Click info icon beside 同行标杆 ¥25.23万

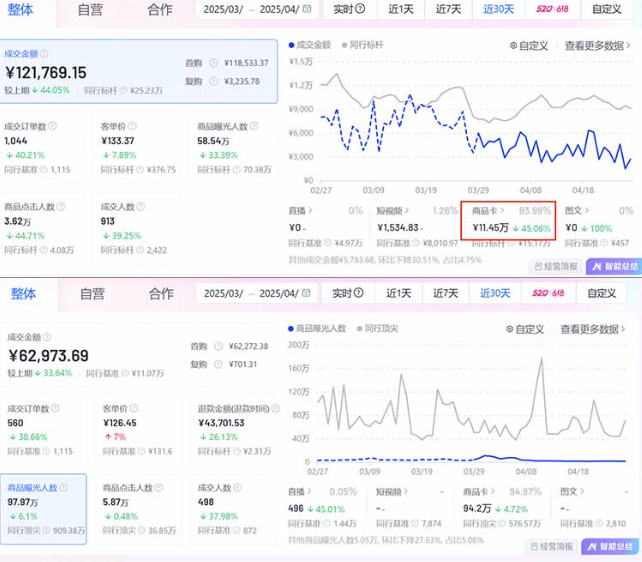coord(123,90)
